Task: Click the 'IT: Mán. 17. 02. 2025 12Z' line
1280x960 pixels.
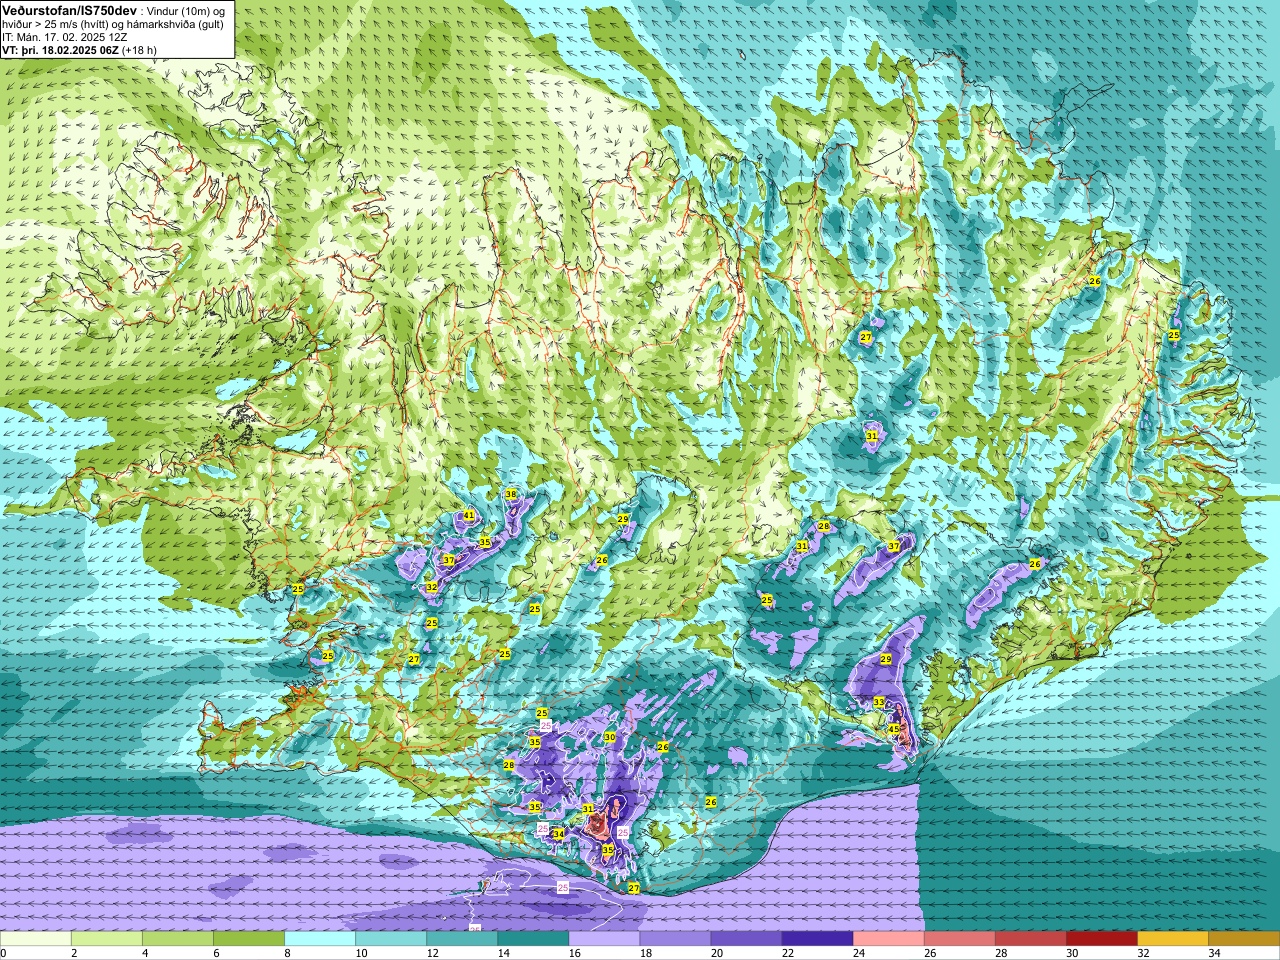Action: click(x=65, y=36)
